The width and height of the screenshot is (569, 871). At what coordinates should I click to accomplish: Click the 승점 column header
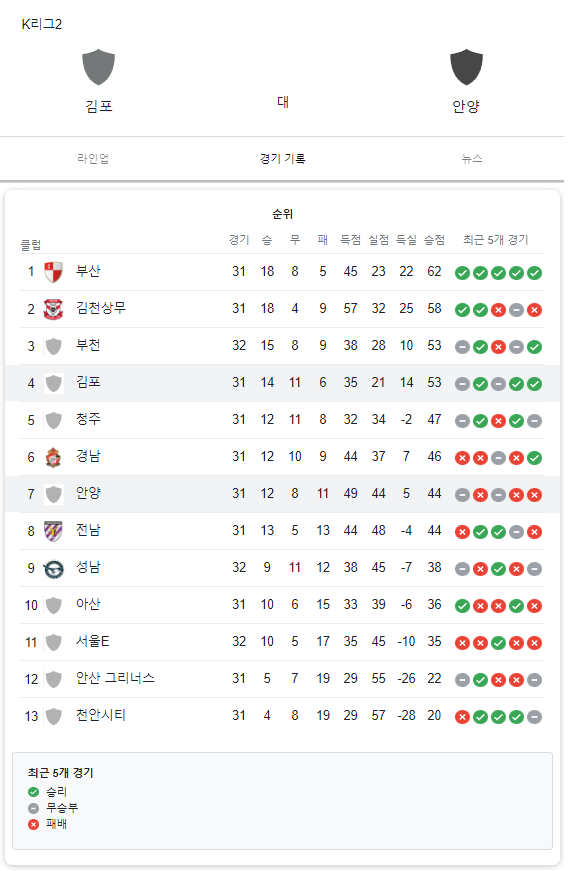click(x=434, y=239)
